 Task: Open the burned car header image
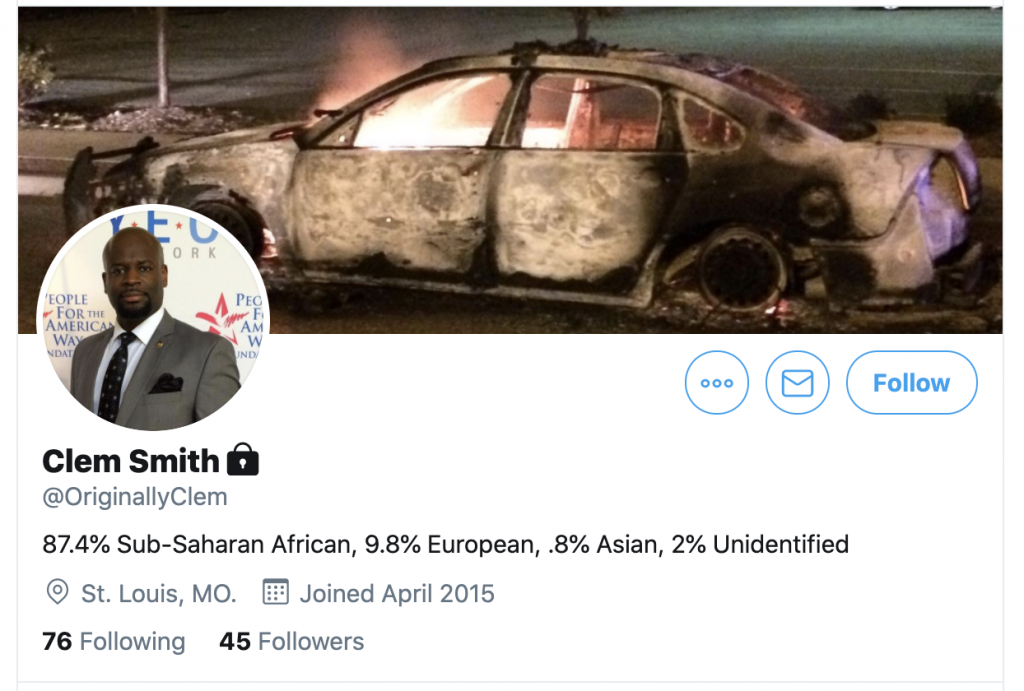[x=510, y=170]
